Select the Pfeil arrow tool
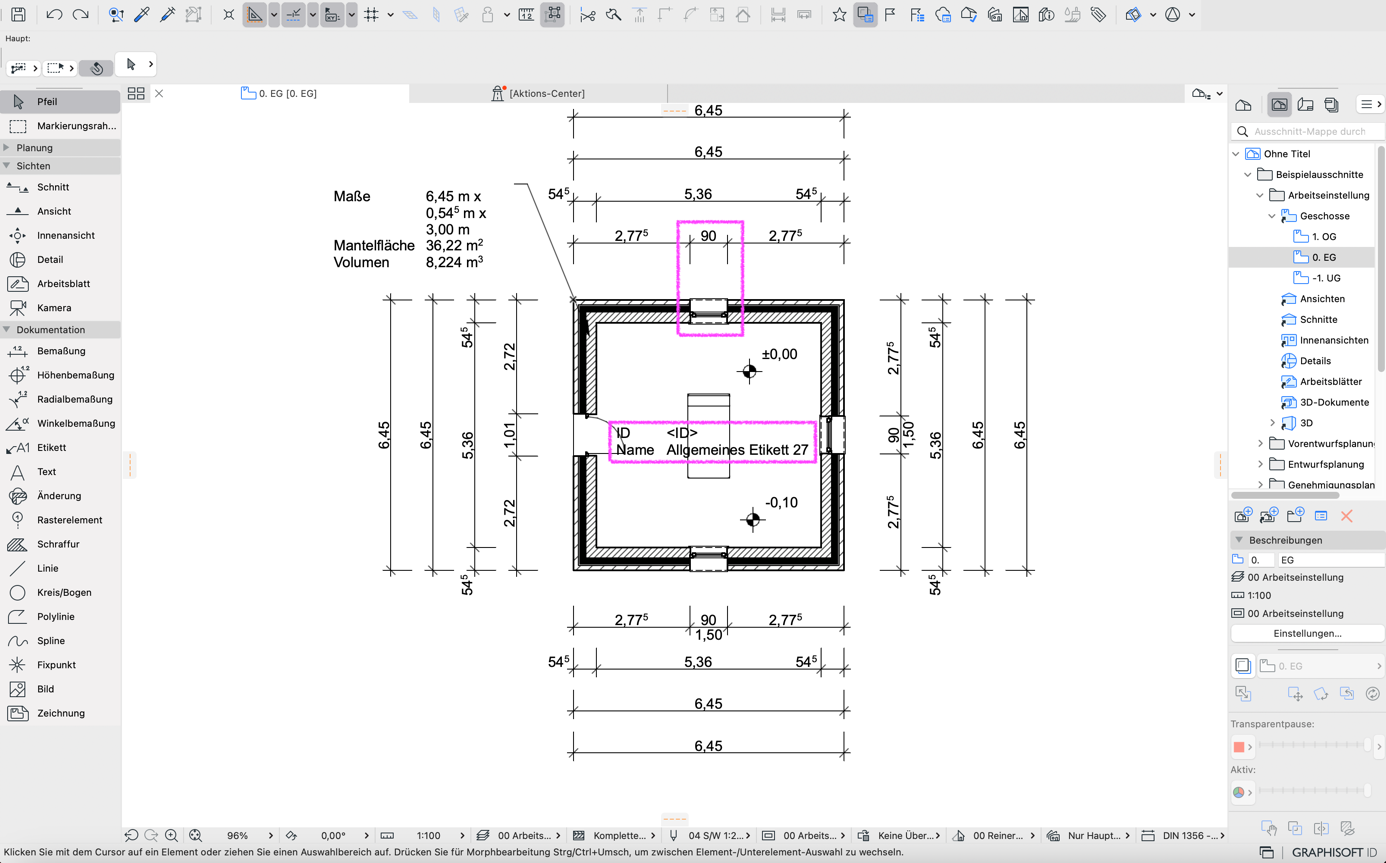Screen dimensions: 1386x863 click(60, 102)
